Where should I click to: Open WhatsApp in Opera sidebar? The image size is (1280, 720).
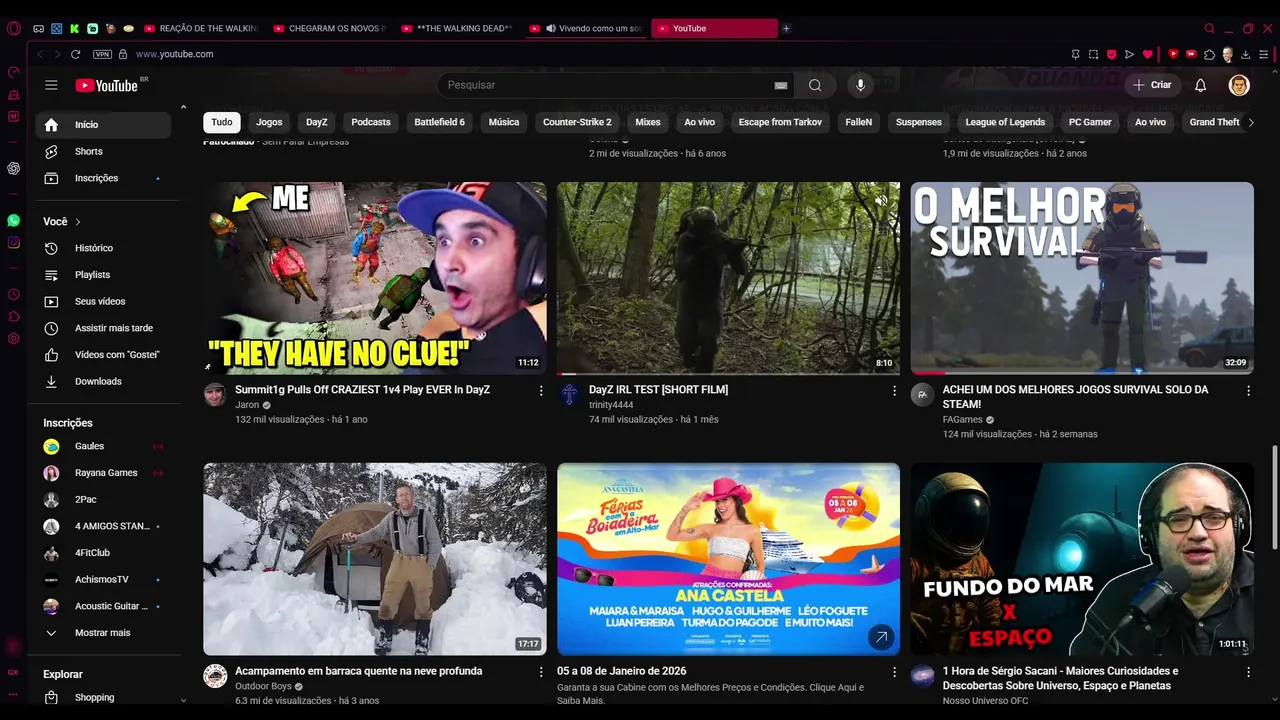(13, 220)
